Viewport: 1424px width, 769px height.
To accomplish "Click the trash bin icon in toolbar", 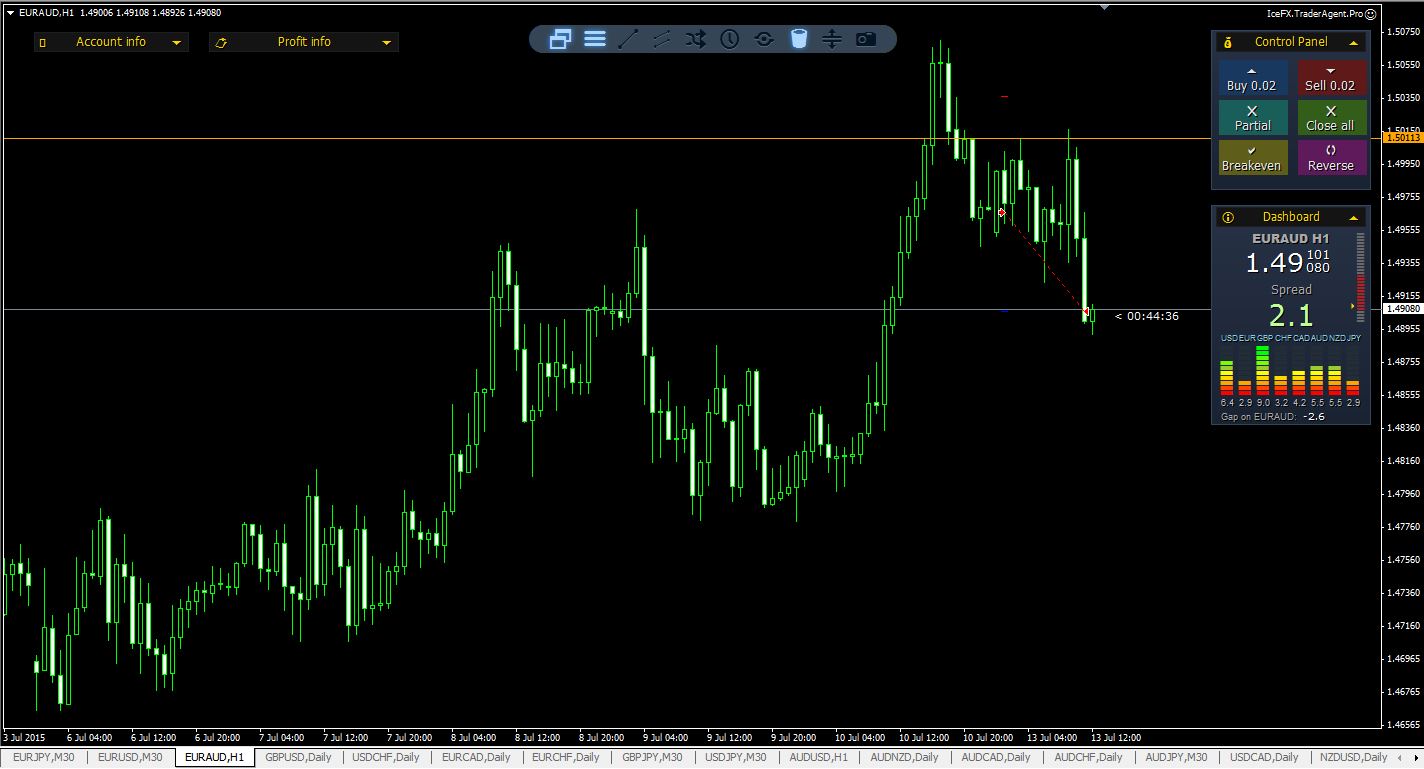I will point(798,39).
